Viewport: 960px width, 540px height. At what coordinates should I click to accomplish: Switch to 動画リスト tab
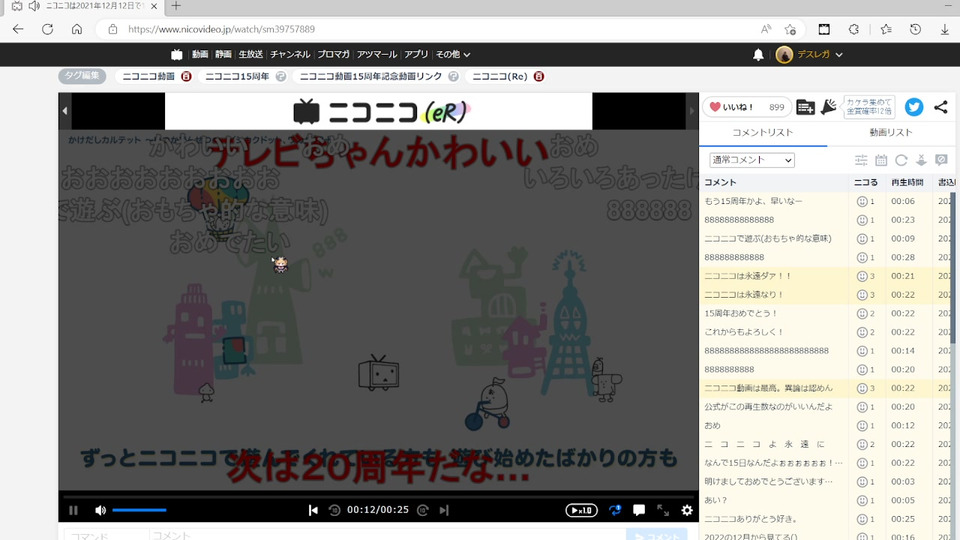point(891,132)
